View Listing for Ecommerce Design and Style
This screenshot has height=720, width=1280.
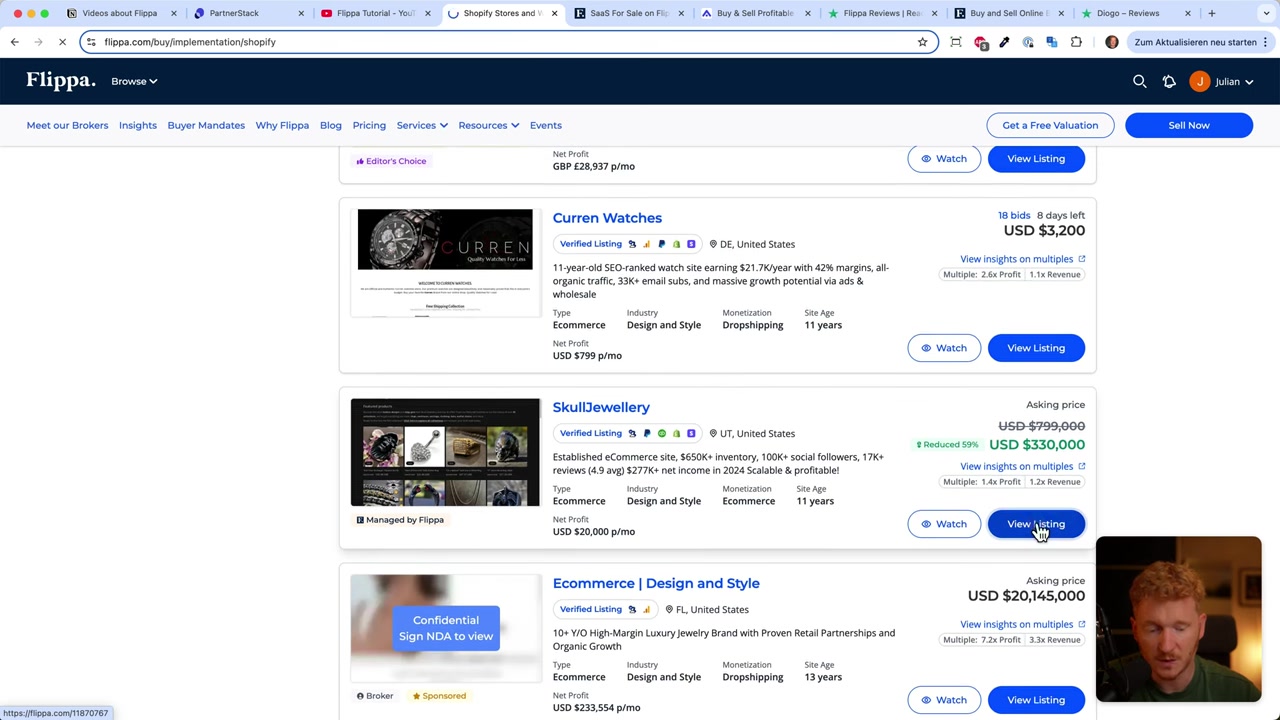[x=1036, y=700]
